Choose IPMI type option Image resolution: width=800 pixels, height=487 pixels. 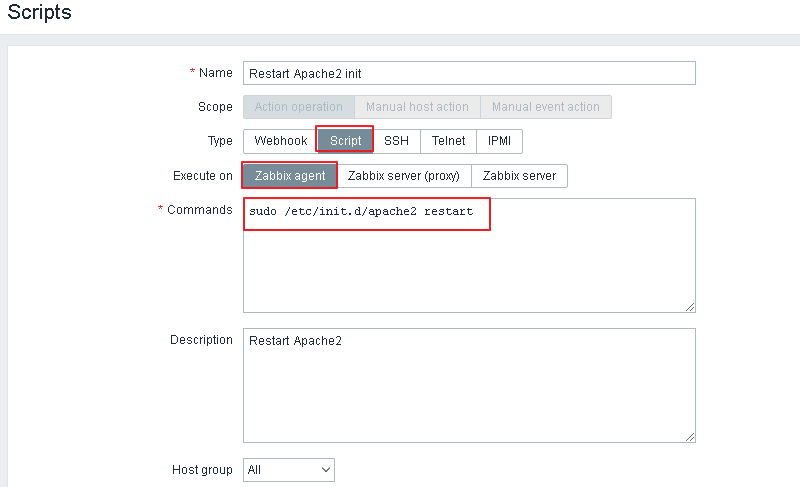[499, 141]
